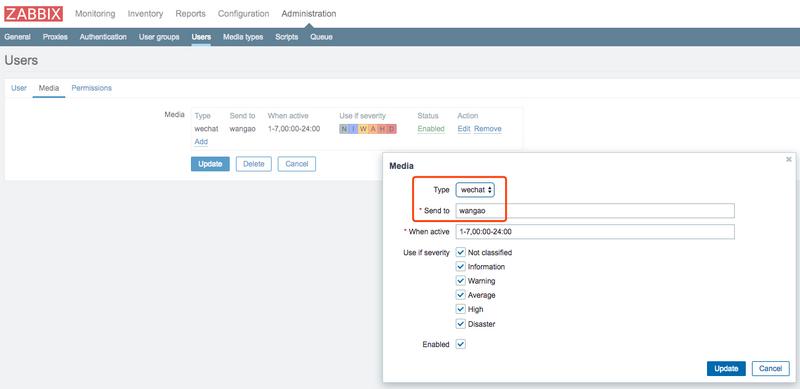Uncheck High severity
Image resolution: width=800 pixels, height=389 pixels.
coord(461,309)
